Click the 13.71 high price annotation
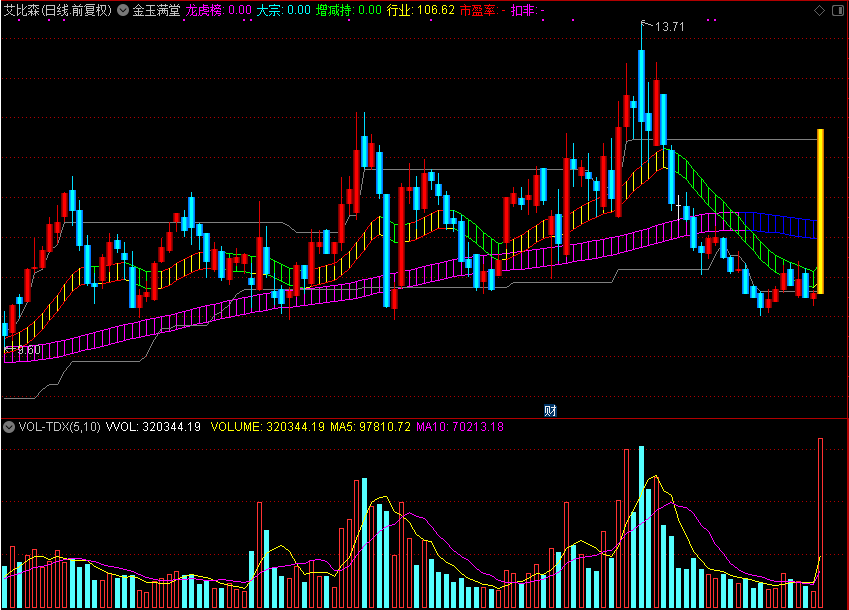849x610 pixels. click(669, 27)
